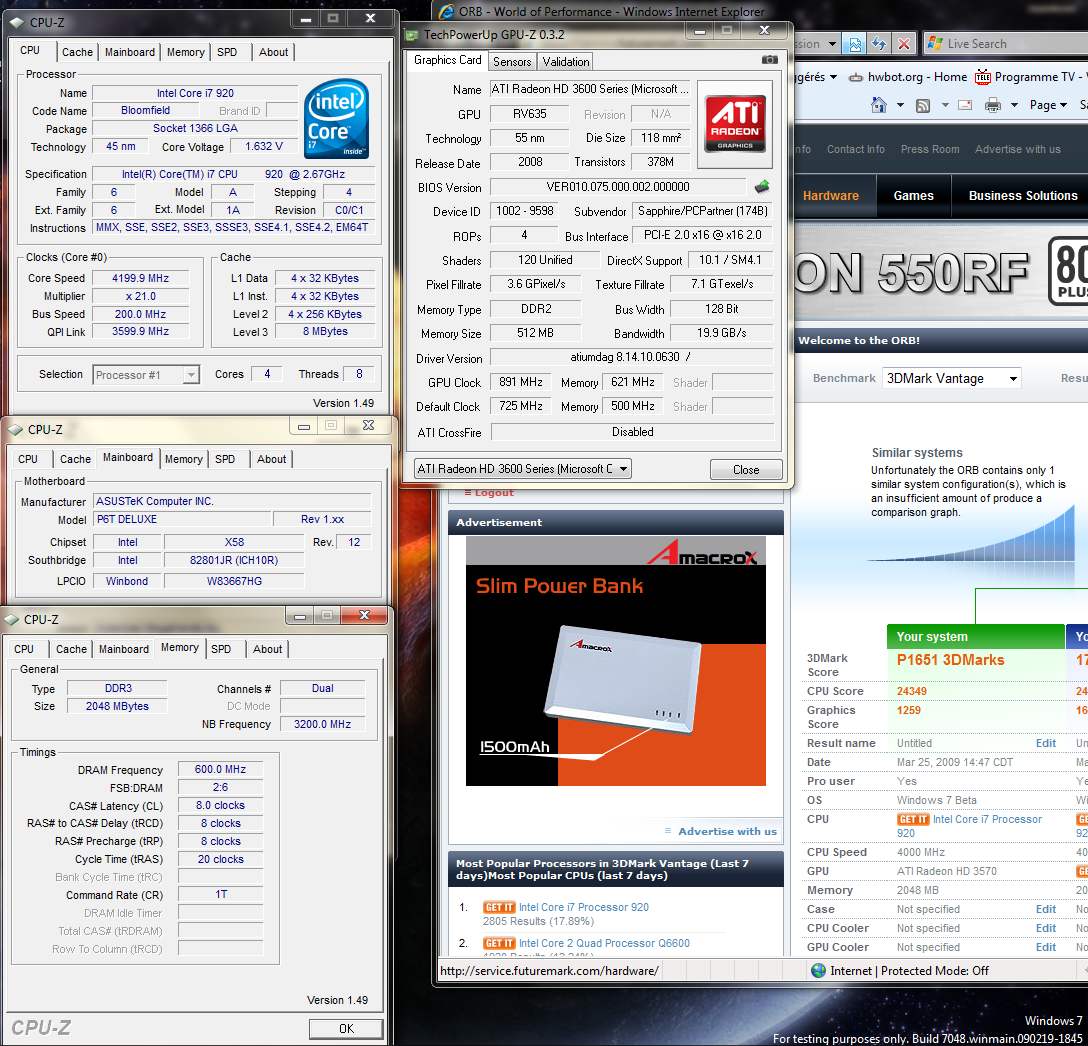Image resolution: width=1088 pixels, height=1046 pixels.
Task: Click Contact Info link in site header
Action: pyautogui.click(x=856, y=149)
